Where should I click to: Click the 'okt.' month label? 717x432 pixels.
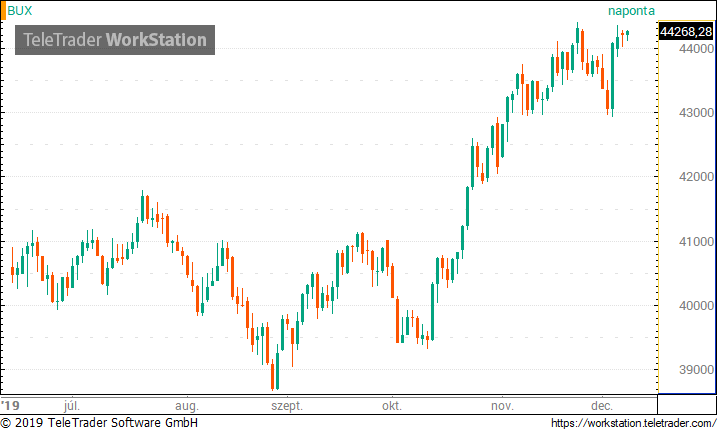point(392,405)
